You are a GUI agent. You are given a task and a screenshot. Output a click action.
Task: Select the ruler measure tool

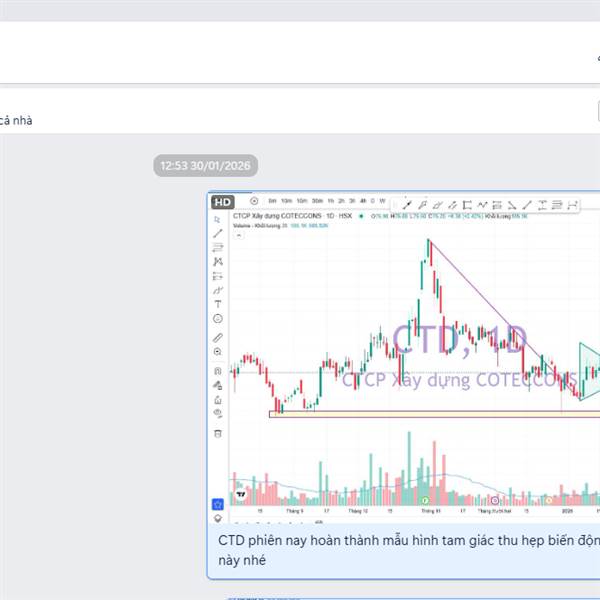click(x=218, y=338)
